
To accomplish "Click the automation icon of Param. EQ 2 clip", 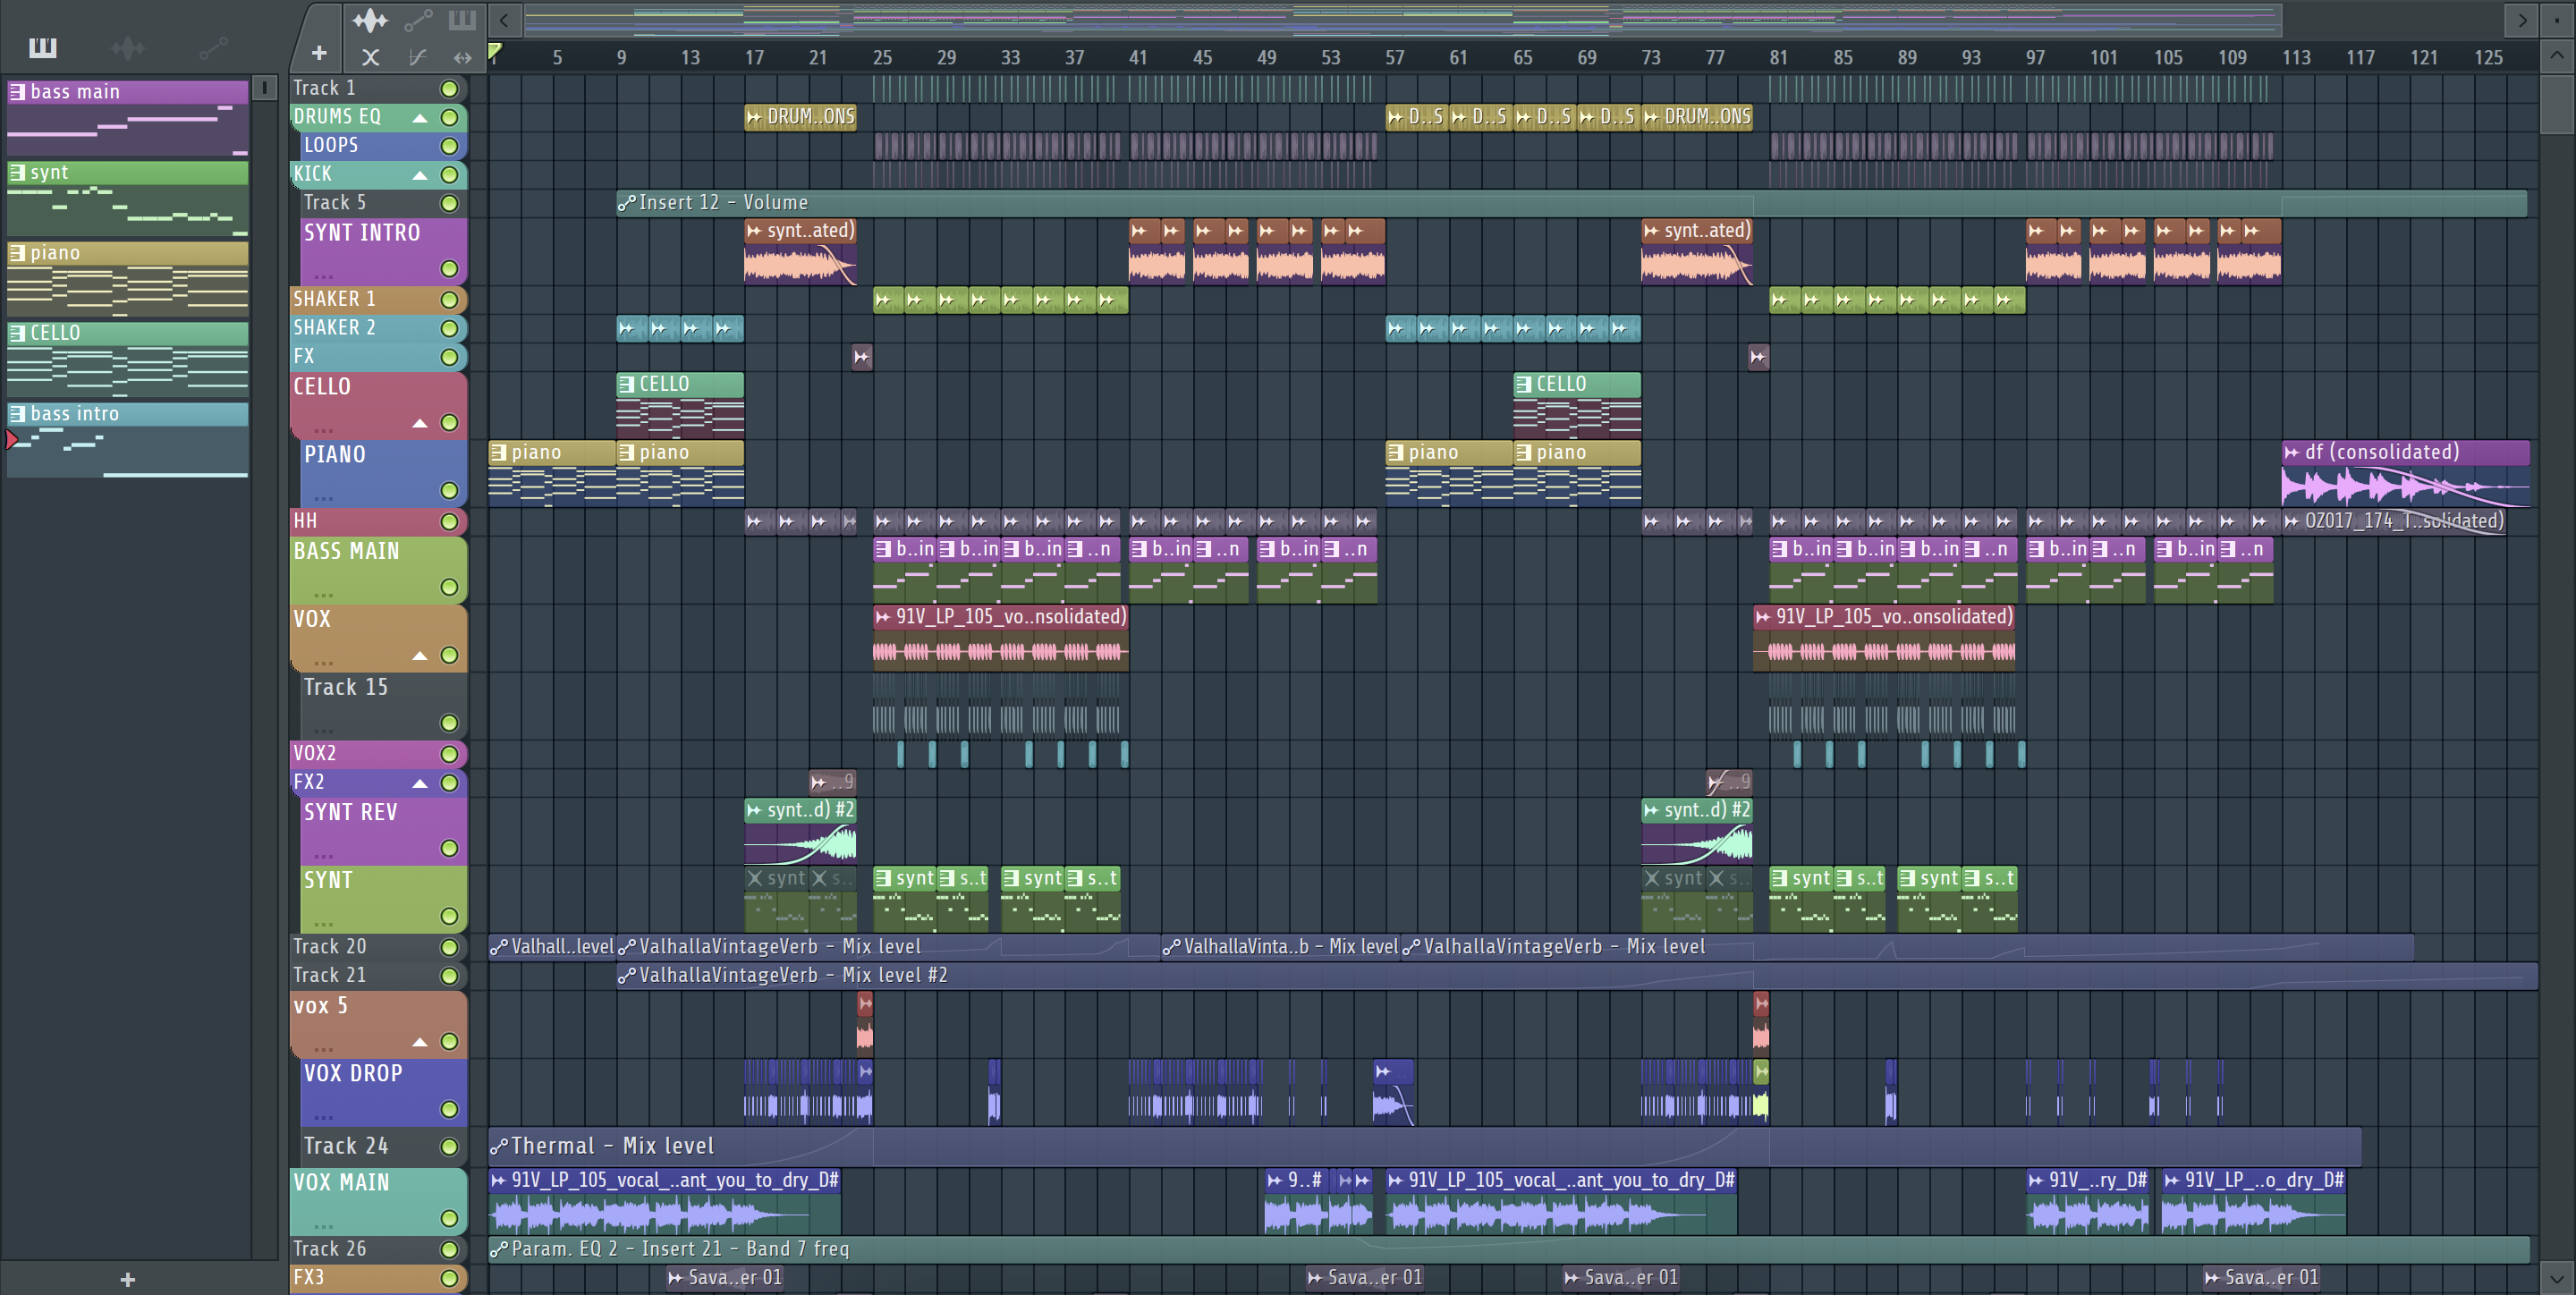I will [498, 1249].
